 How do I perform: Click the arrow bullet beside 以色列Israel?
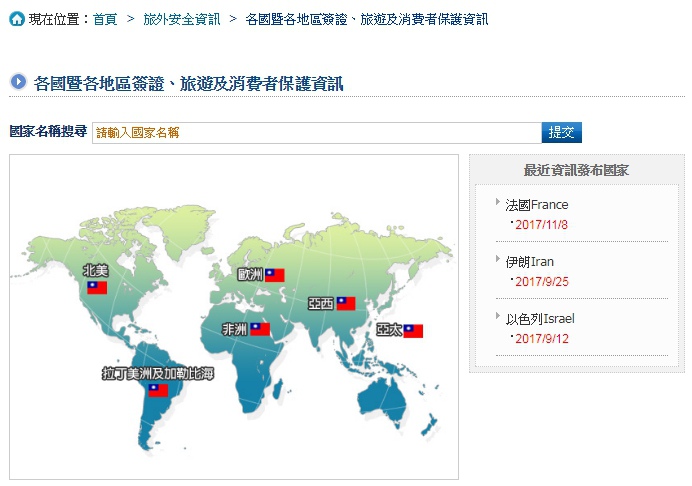tap(498, 316)
